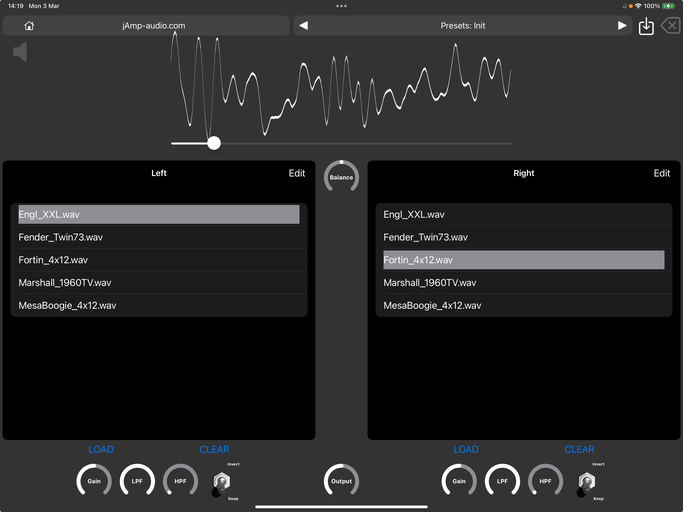Go to the next preset arrow
This screenshot has width=683, height=512.
622,26
